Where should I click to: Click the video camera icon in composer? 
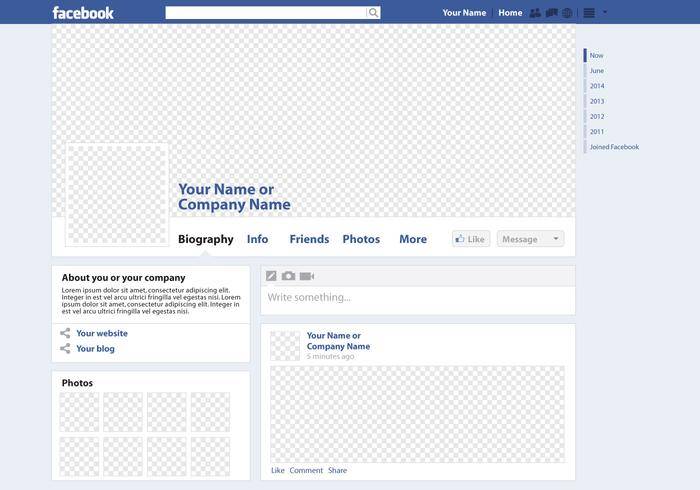(x=307, y=276)
